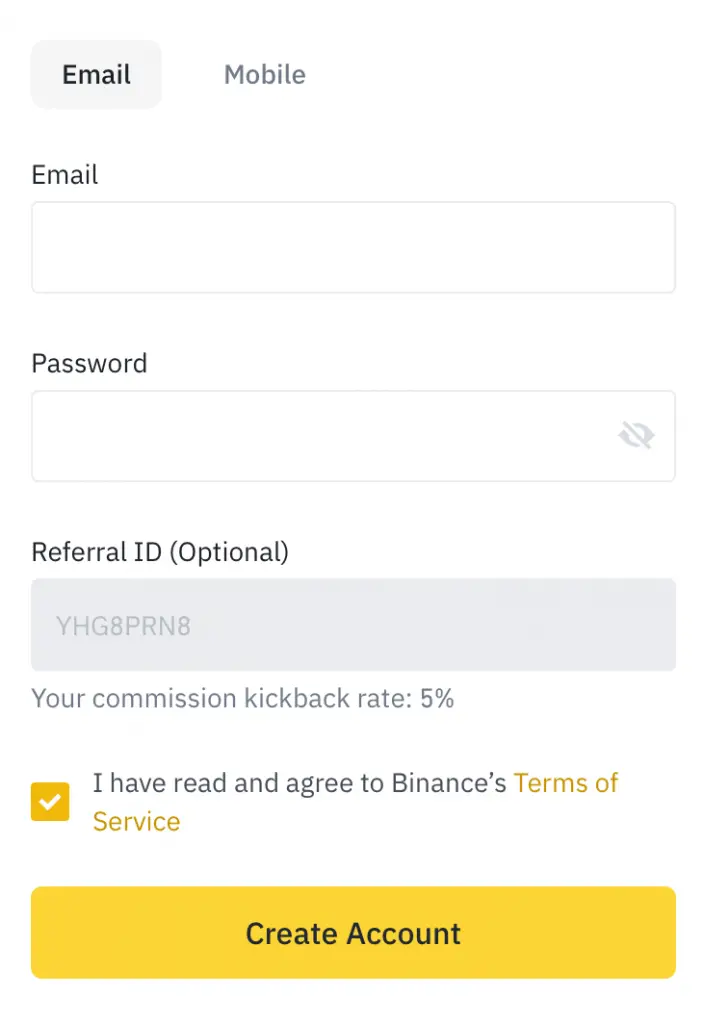
Task: Switch to the Mobile registration tab
Action: click(x=264, y=74)
